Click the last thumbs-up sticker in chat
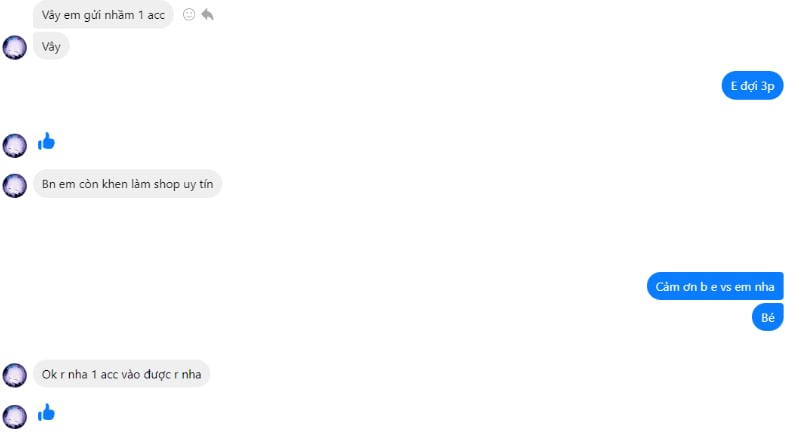Image resolution: width=795 pixels, height=437 pixels. pyautogui.click(x=46, y=413)
